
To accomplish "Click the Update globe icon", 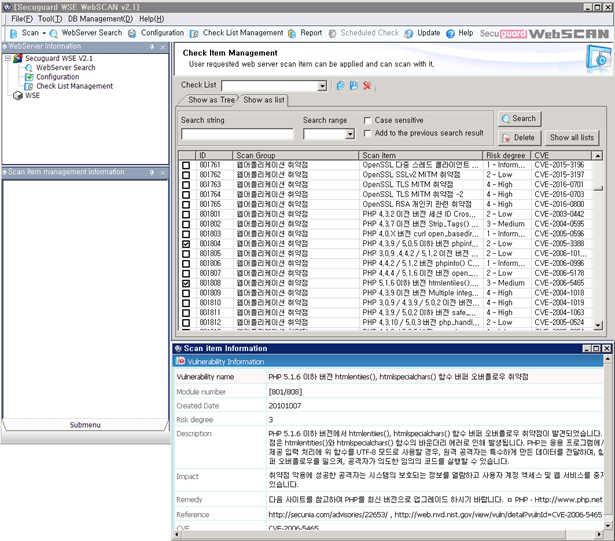I will coord(409,34).
